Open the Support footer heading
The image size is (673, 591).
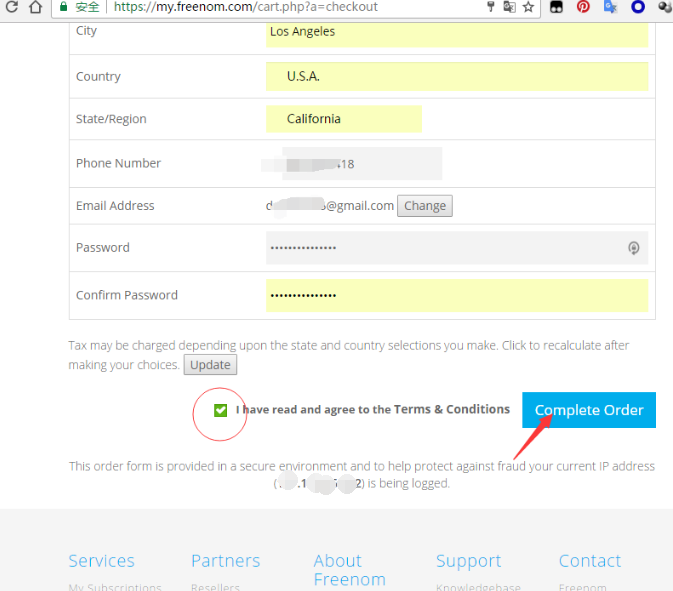pos(468,561)
